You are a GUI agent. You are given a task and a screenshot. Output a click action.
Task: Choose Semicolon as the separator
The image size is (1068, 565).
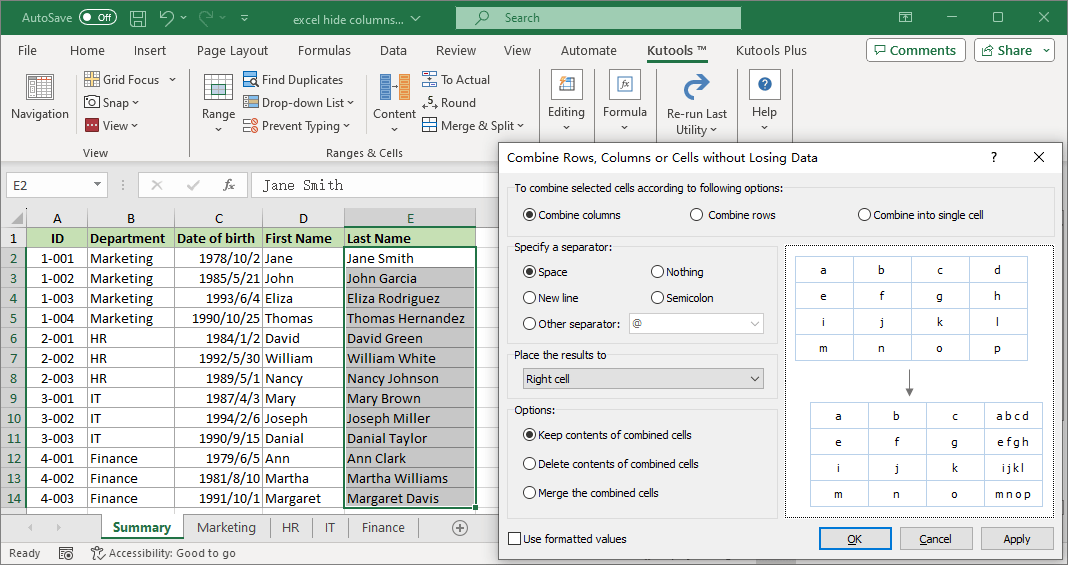[x=657, y=298]
